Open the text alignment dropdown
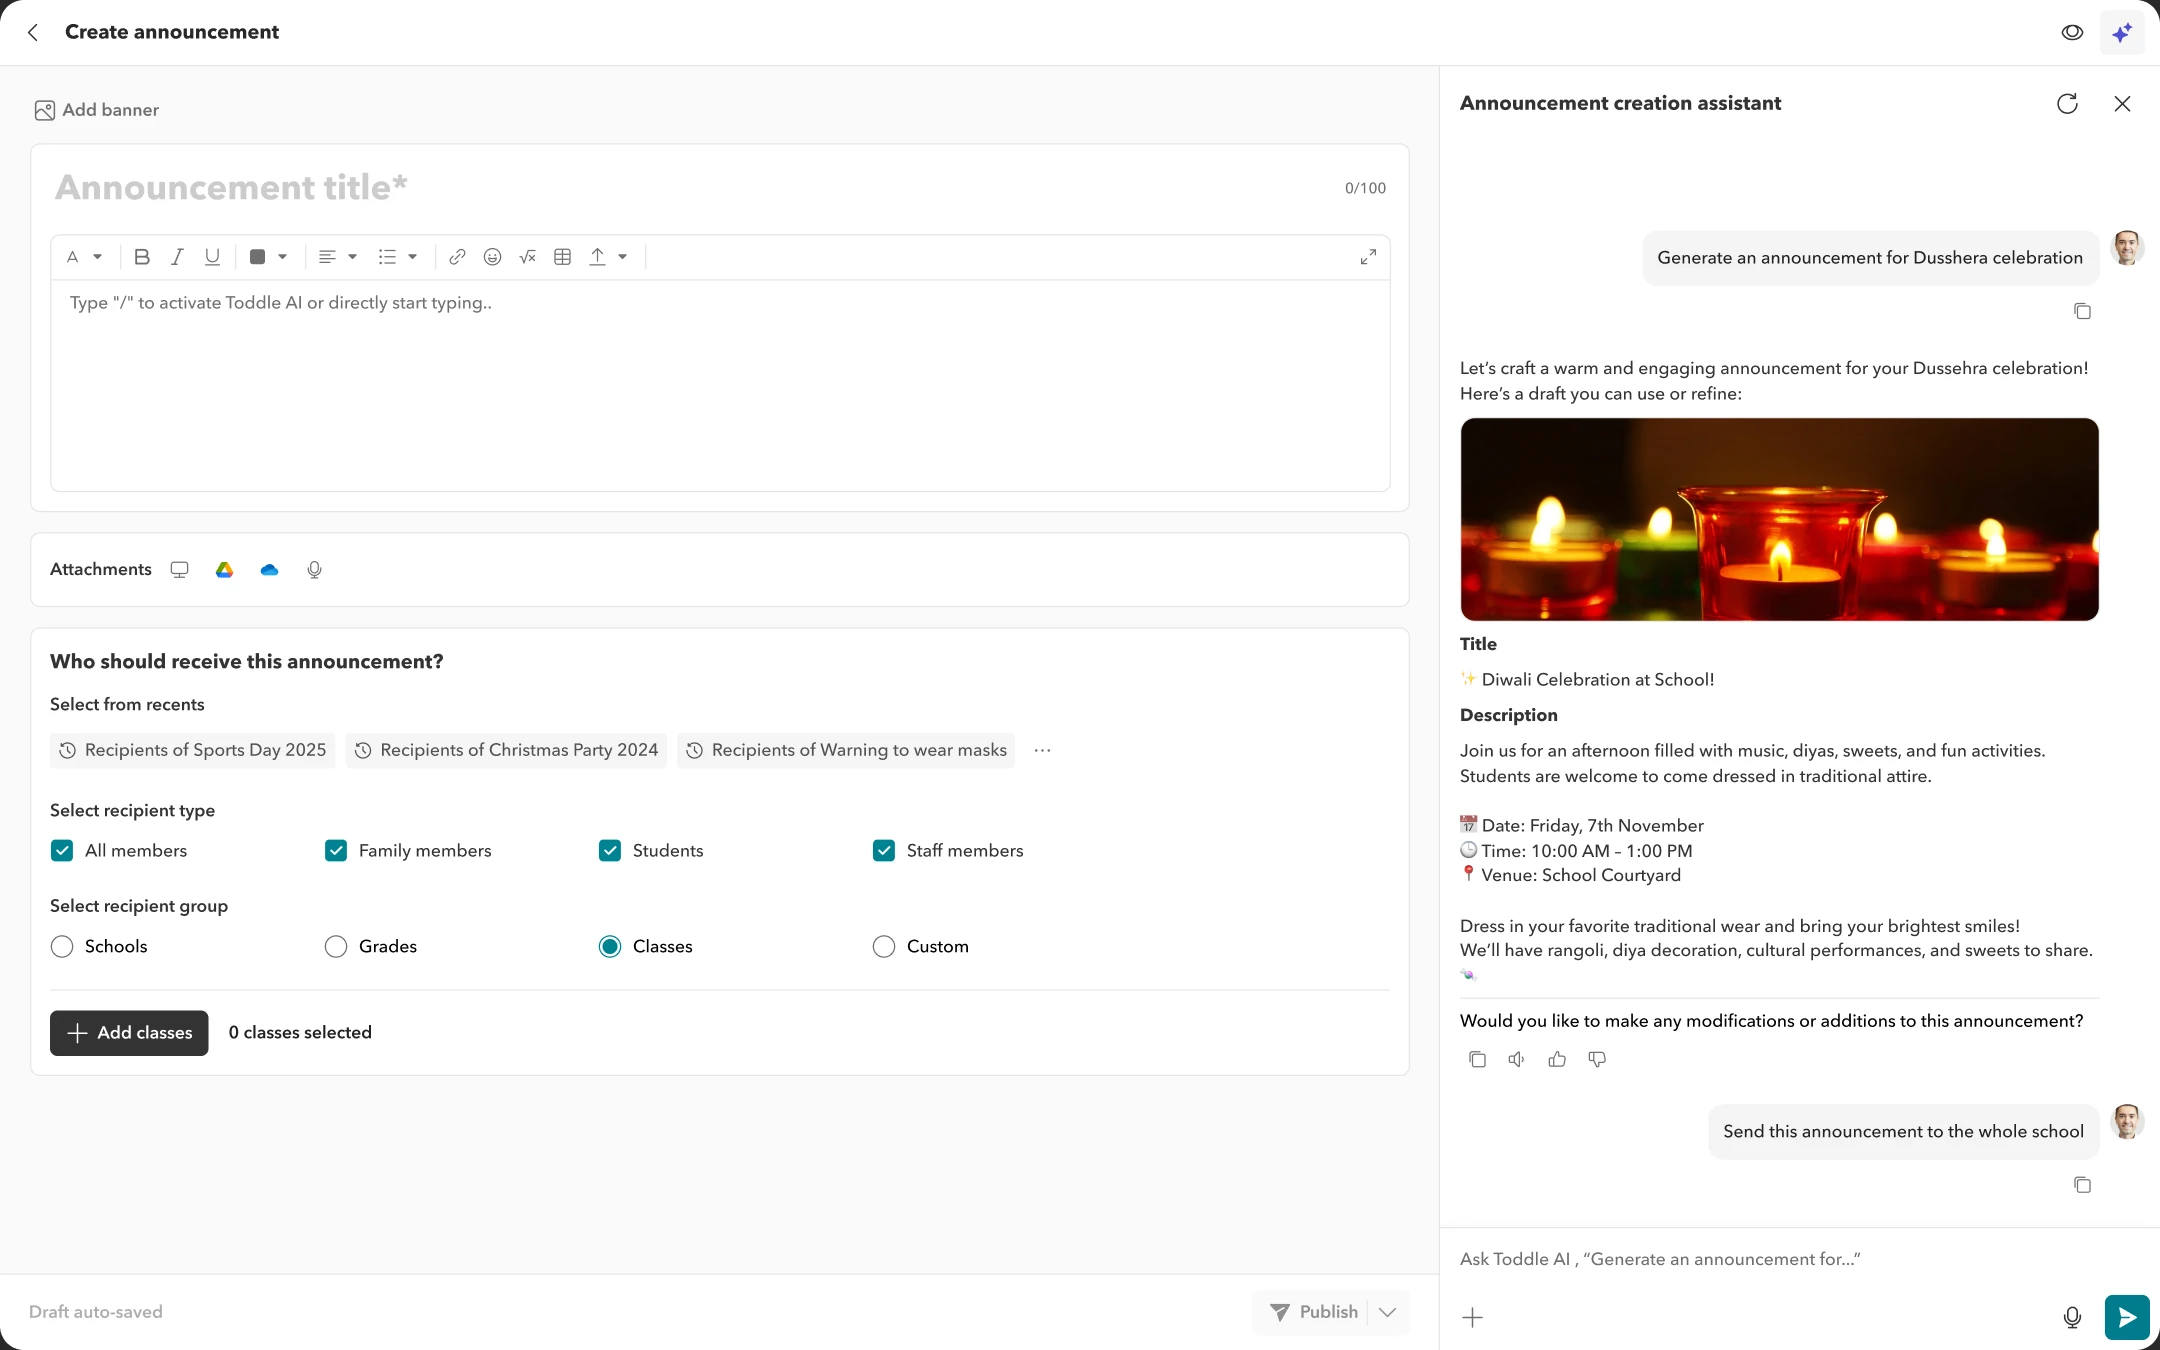Viewport: 2160px width, 1350px height. click(x=338, y=257)
